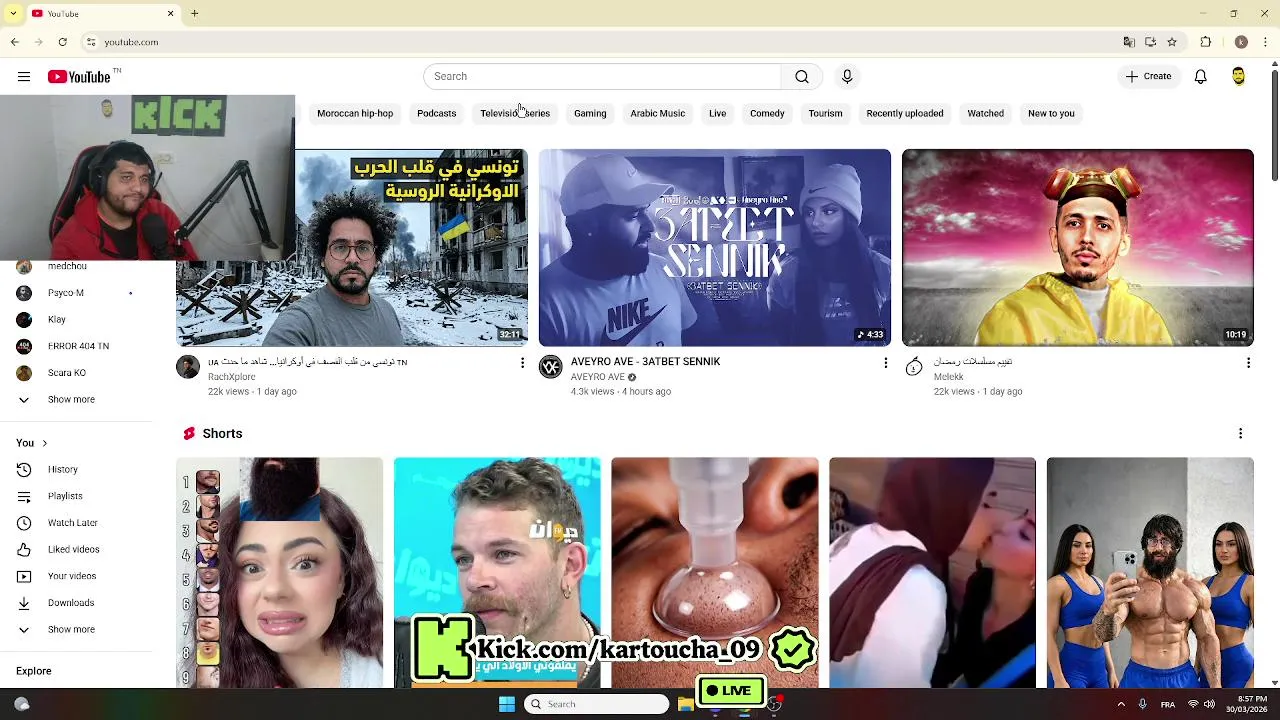Open options menu for RachXplore video

click(x=522, y=363)
